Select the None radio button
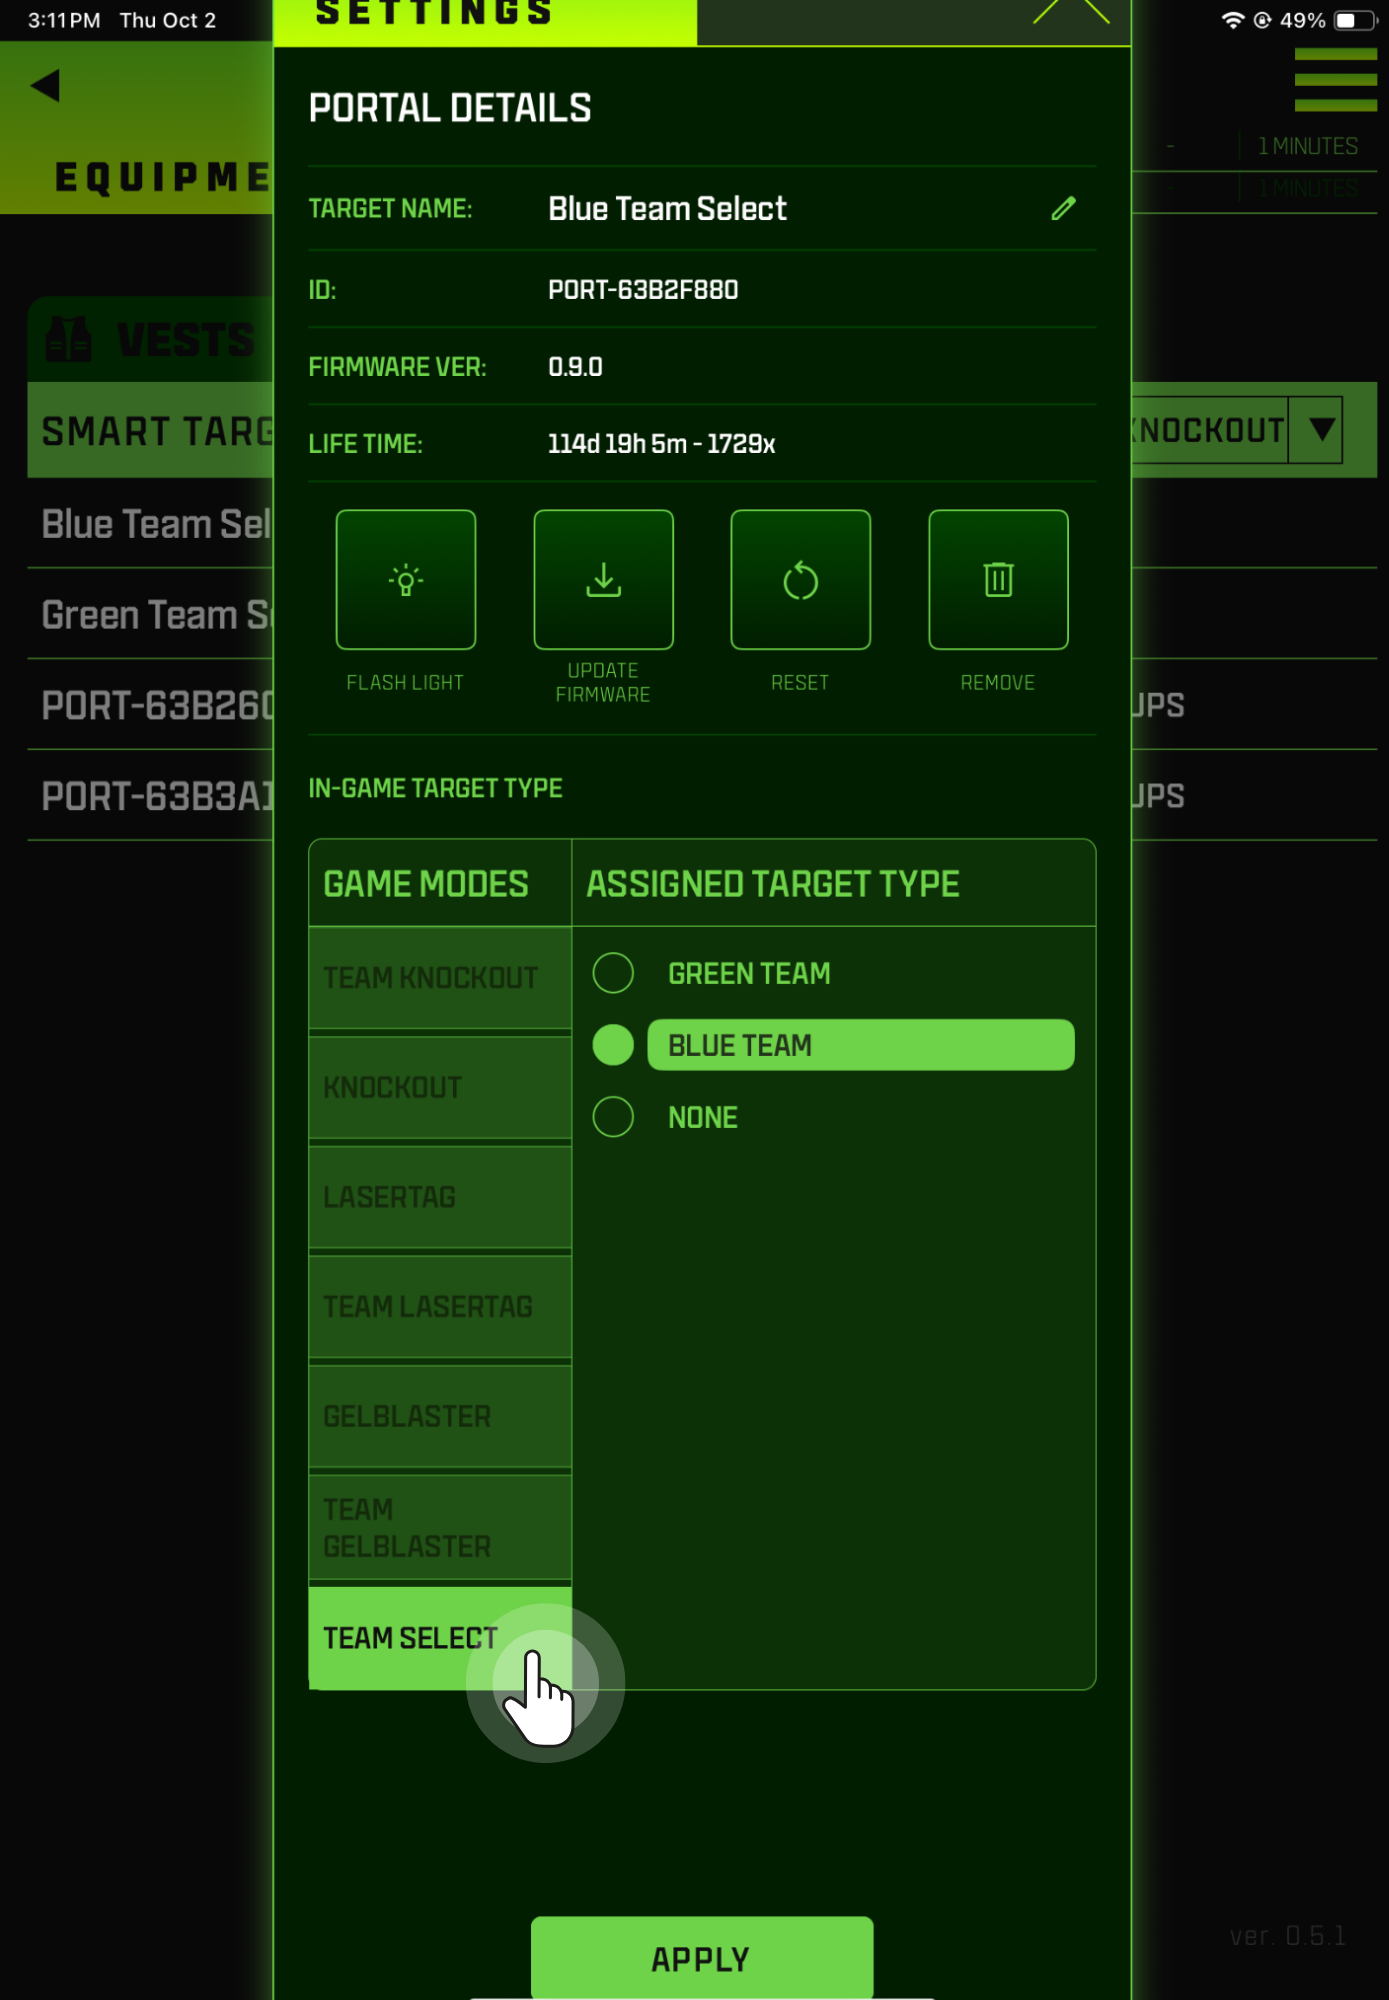Screen dimensions: 1389x2000 click(x=613, y=1117)
